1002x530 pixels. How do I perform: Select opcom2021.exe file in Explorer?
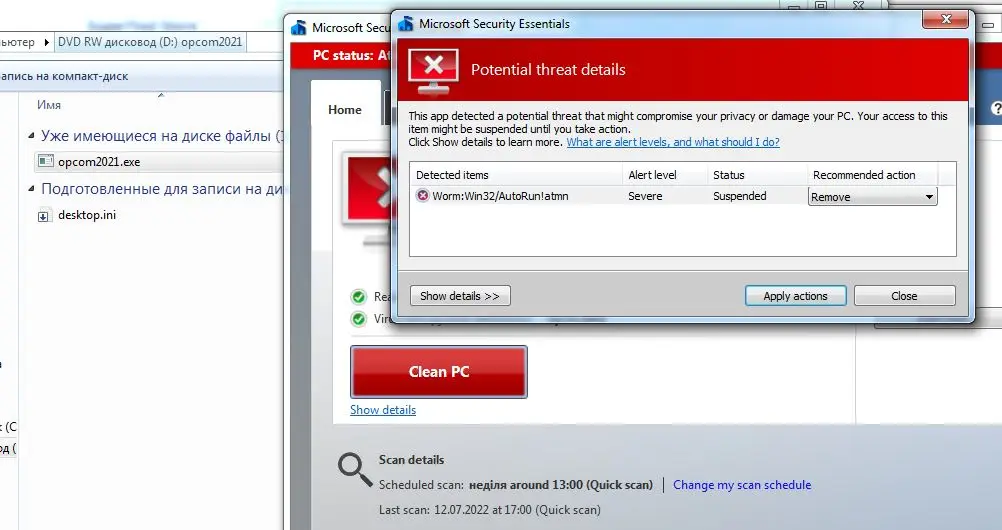point(99,162)
